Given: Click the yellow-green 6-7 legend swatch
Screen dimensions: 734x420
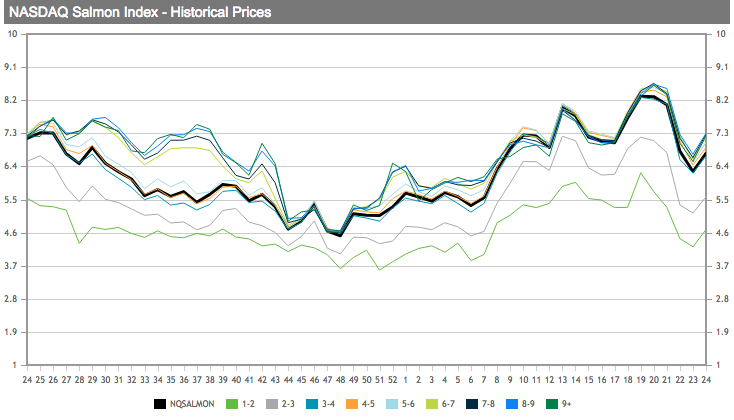Looking at the screenshot, I should point(432,404).
